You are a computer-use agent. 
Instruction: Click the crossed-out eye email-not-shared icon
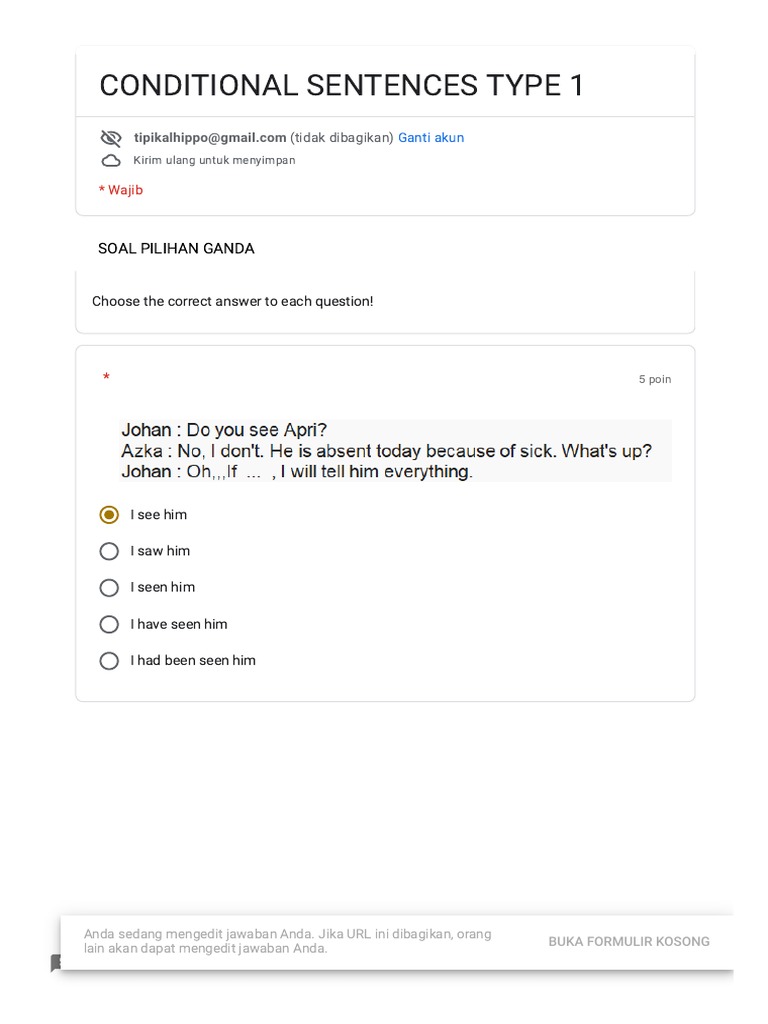pos(111,138)
